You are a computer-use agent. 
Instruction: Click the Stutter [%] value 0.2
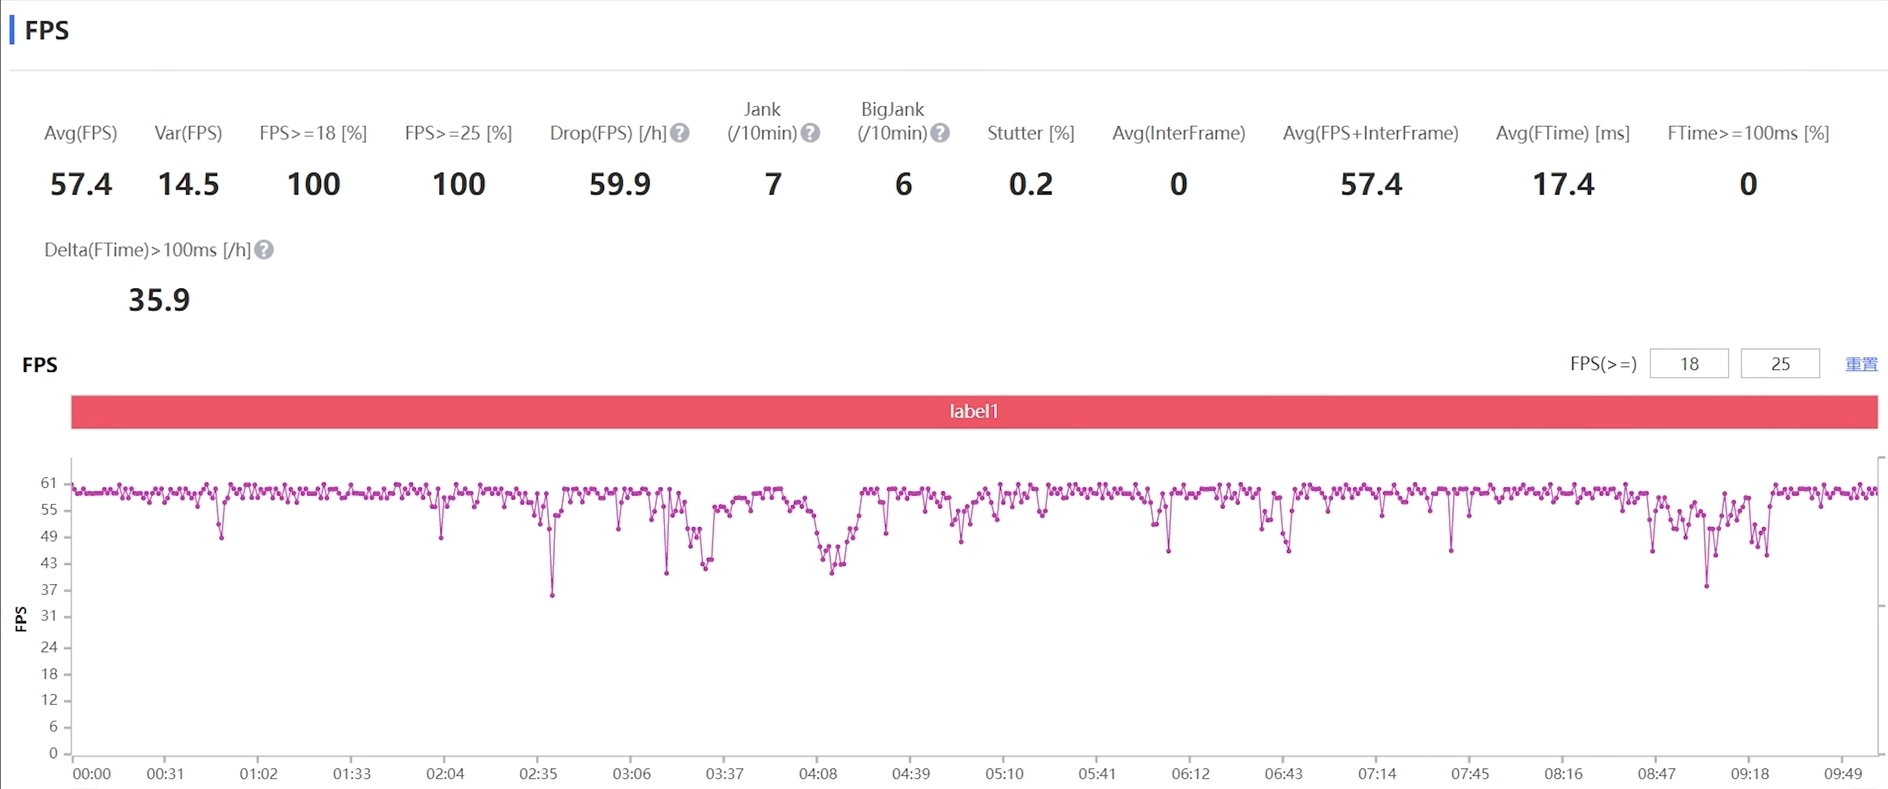pyautogui.click(x=1031, y=184)
